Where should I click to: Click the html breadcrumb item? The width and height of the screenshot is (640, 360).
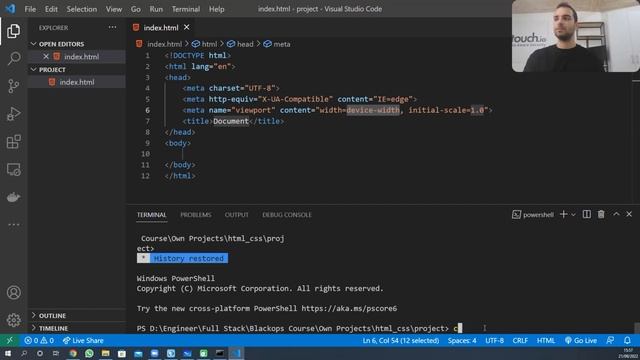[x=205, y=44]
